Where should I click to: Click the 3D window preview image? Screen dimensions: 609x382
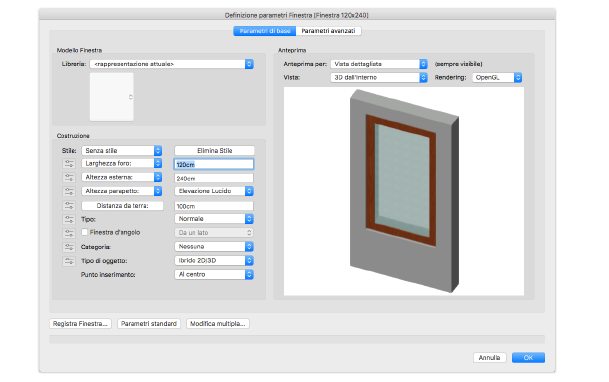pyautogui.click(x=404, y=191)
